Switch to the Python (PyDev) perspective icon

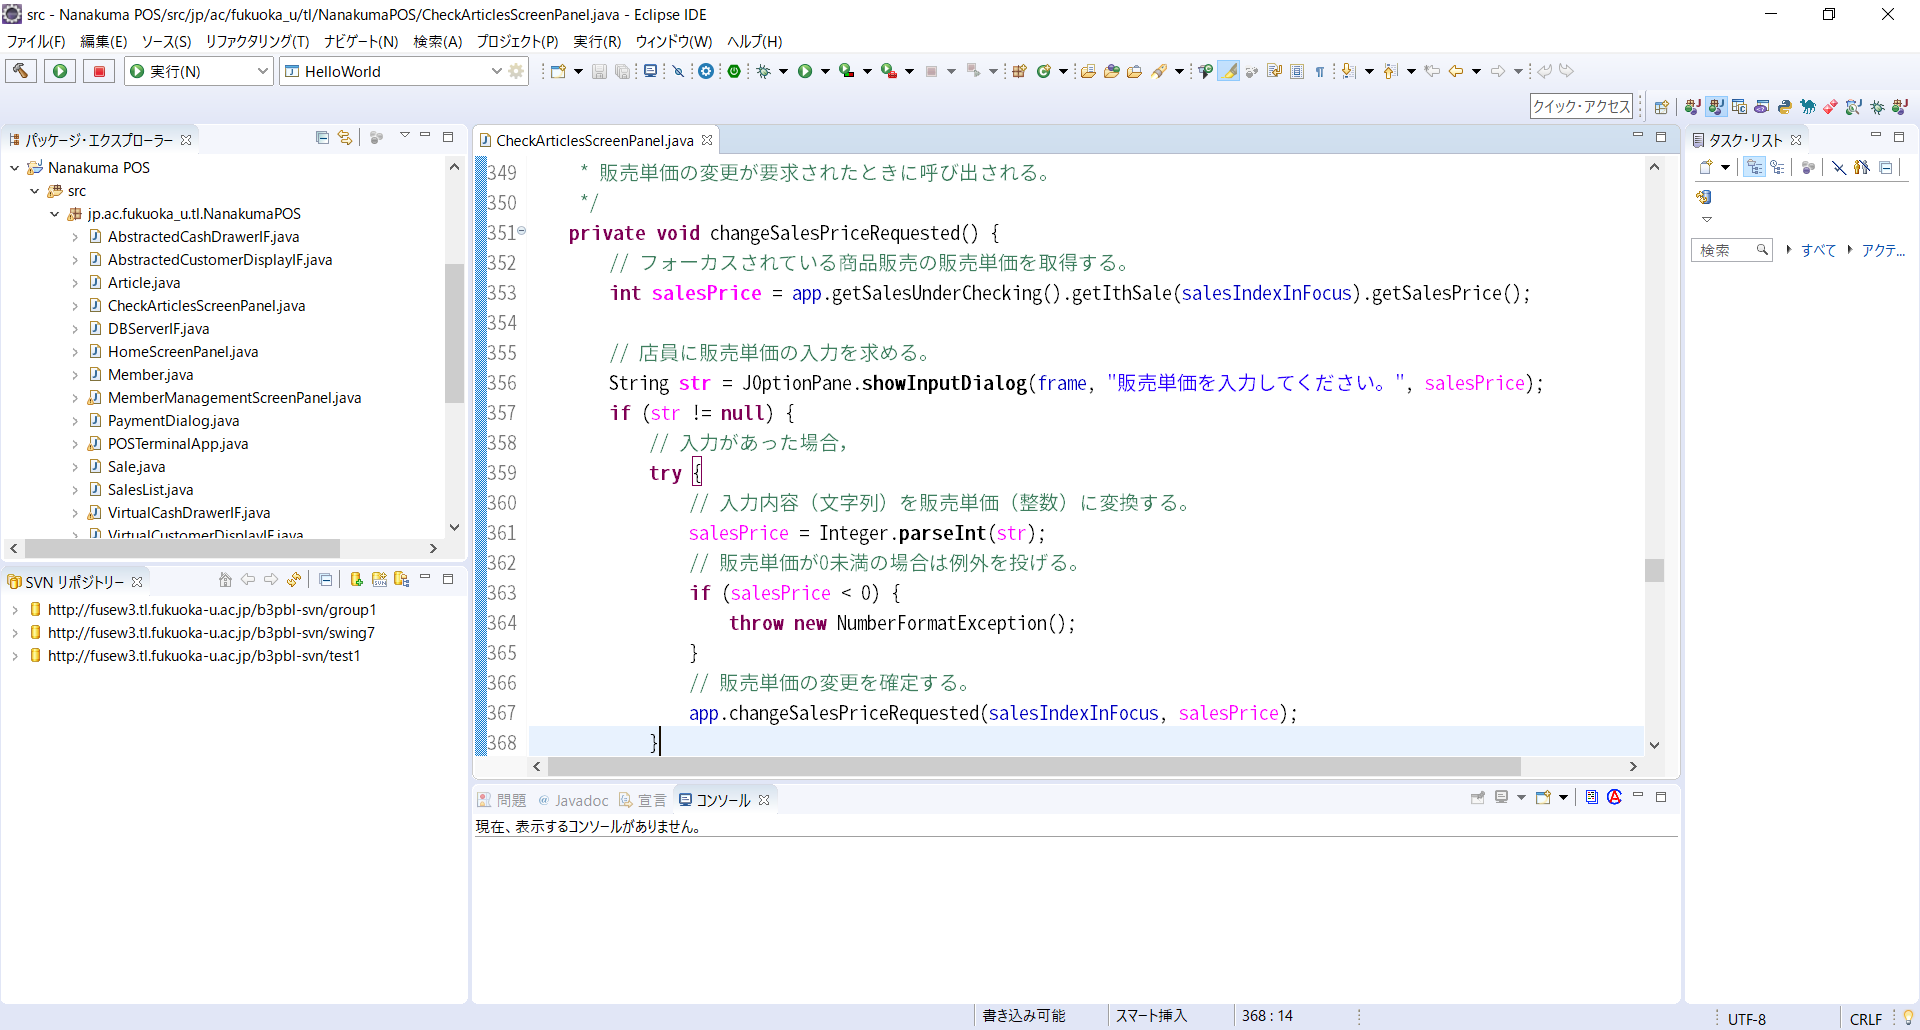point(1785,107)
